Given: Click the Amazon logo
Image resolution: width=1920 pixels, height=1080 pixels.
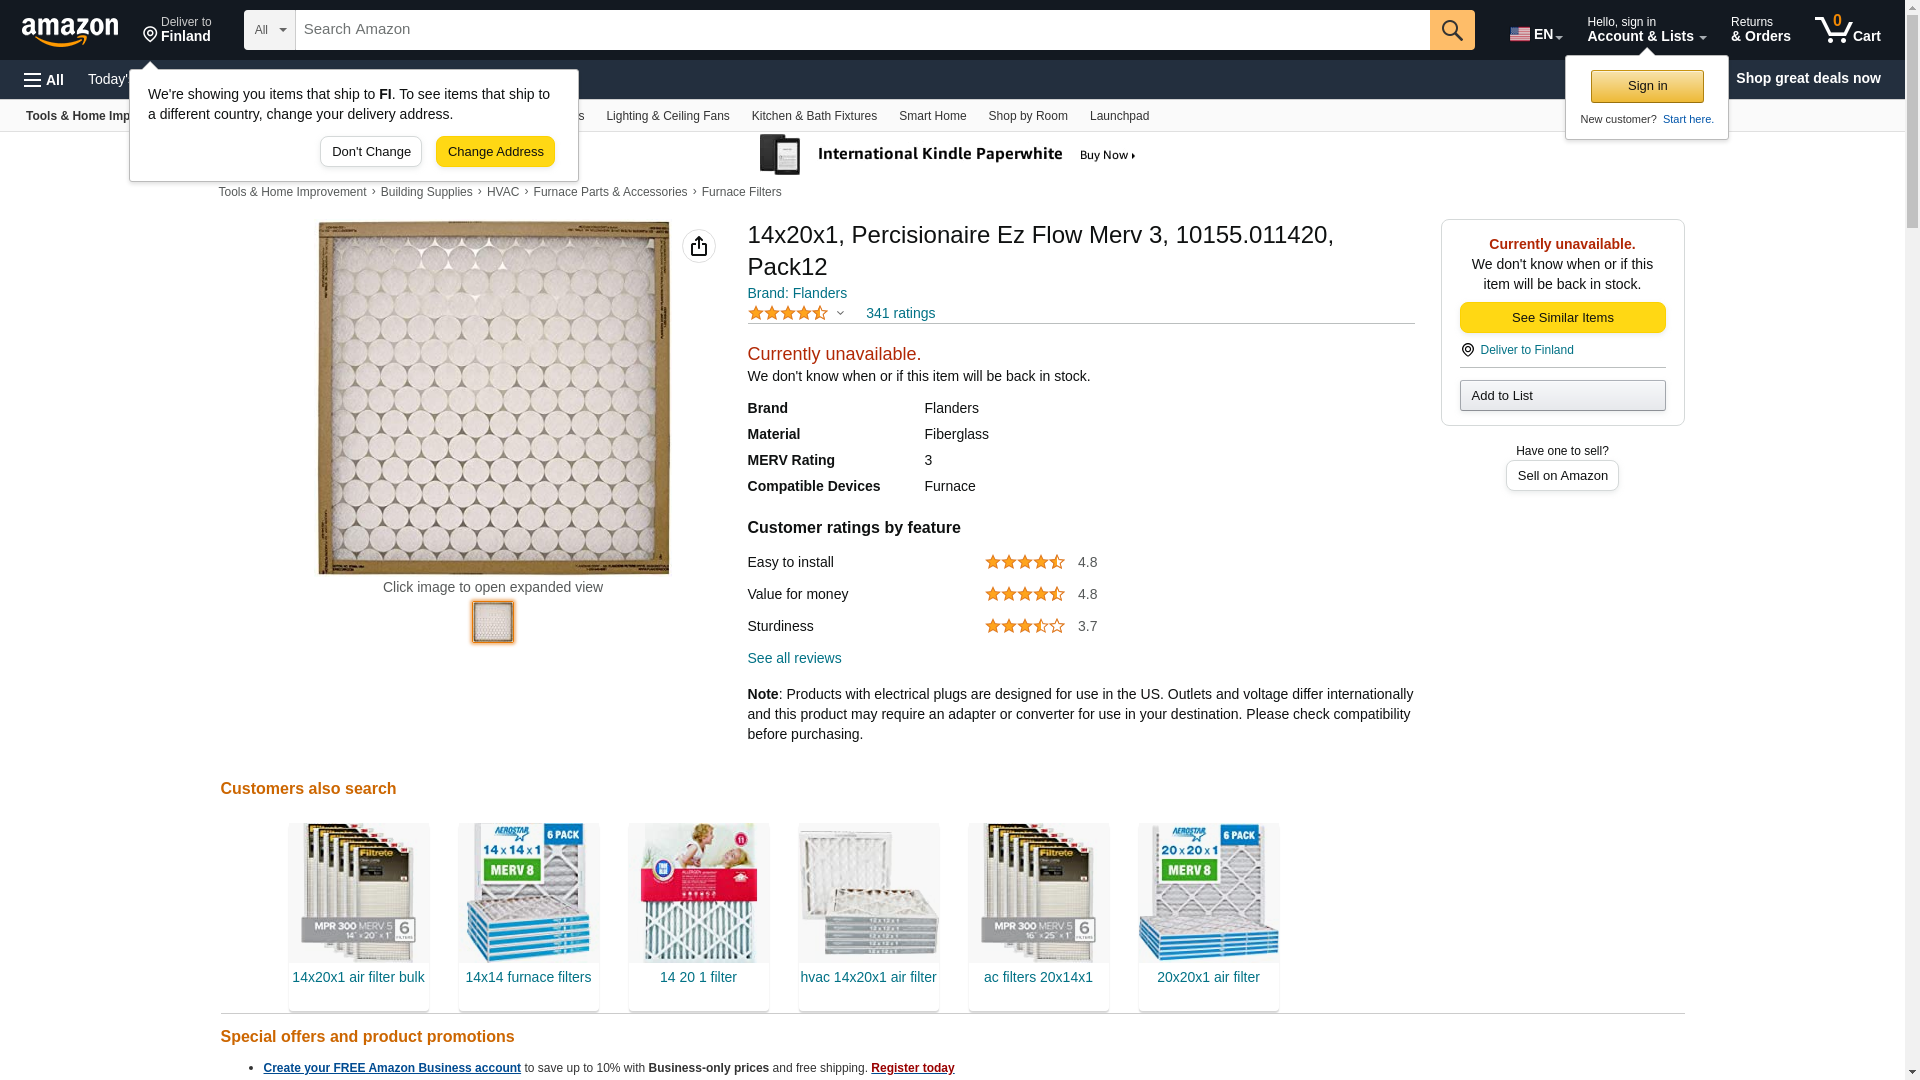Looking at the screenshot, I should click(70, 31).
